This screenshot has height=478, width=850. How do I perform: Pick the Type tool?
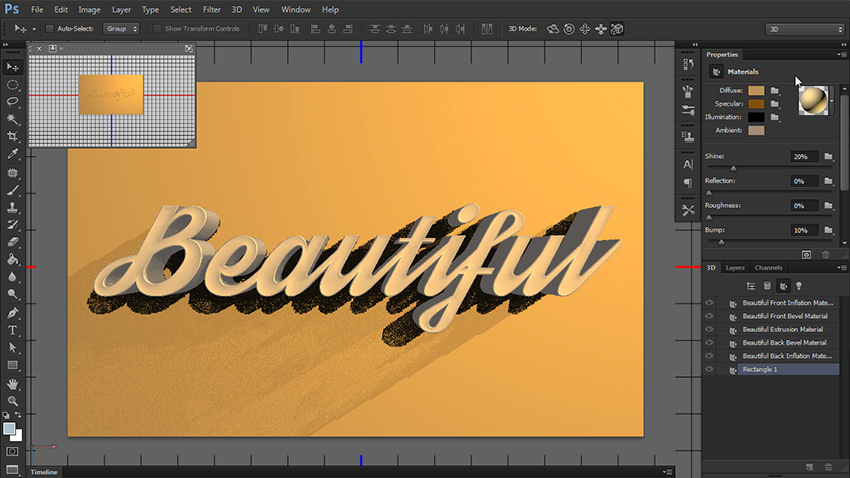click(13, 329)
